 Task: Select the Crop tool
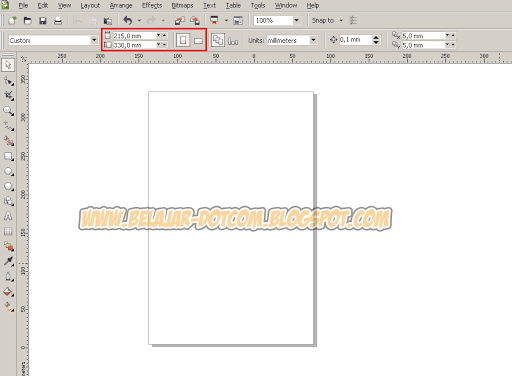point(8,96)
